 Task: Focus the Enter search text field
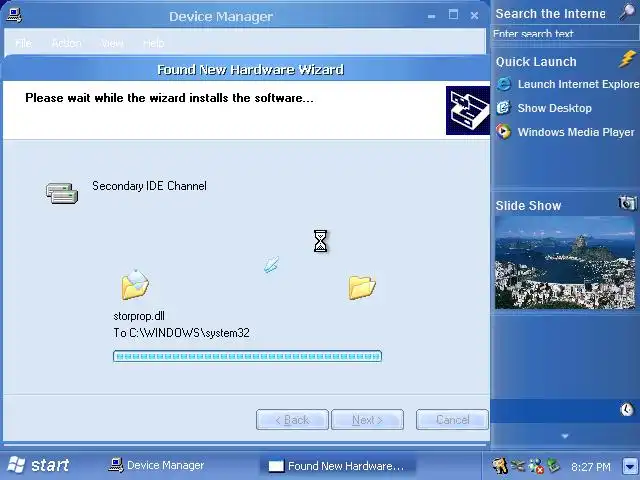pos(565,33)
